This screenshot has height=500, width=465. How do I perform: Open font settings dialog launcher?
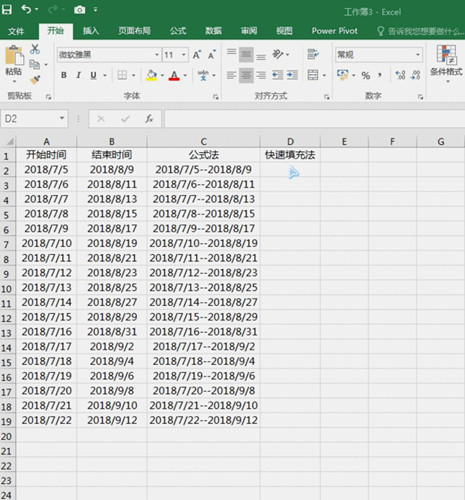point(216,97)
